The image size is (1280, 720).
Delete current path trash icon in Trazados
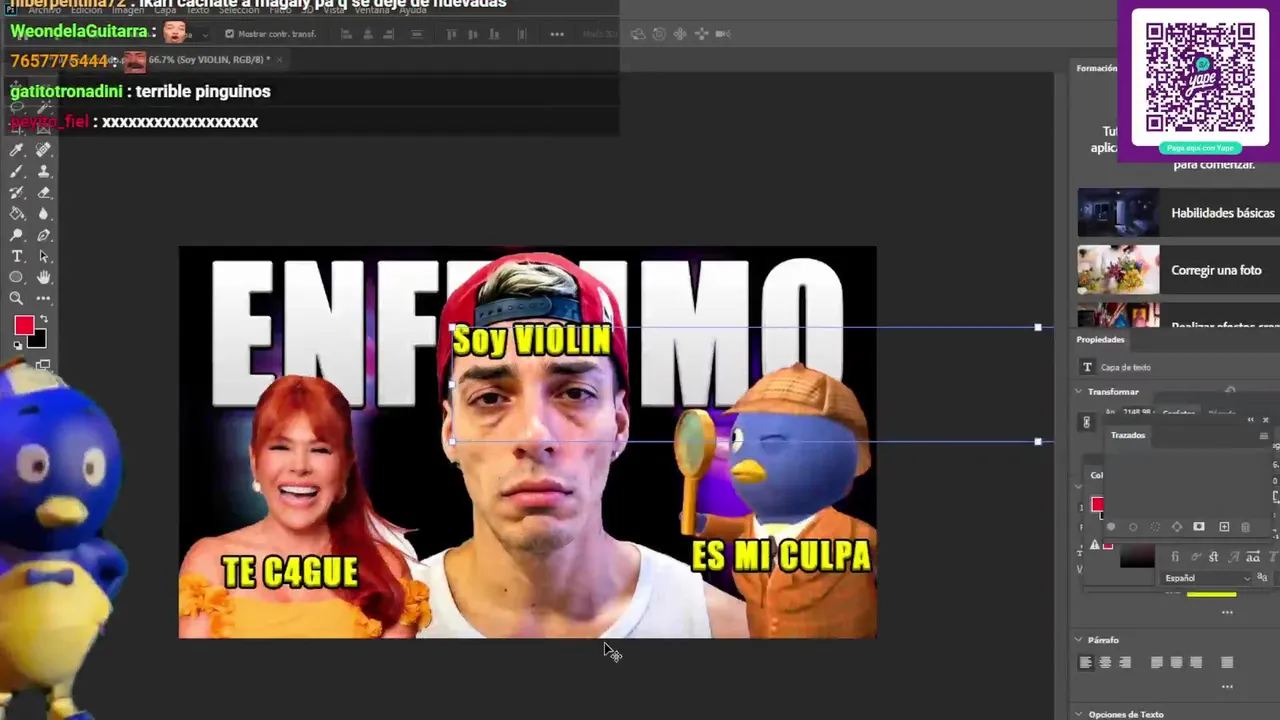pyautogui.click(x=1245, y=527)
